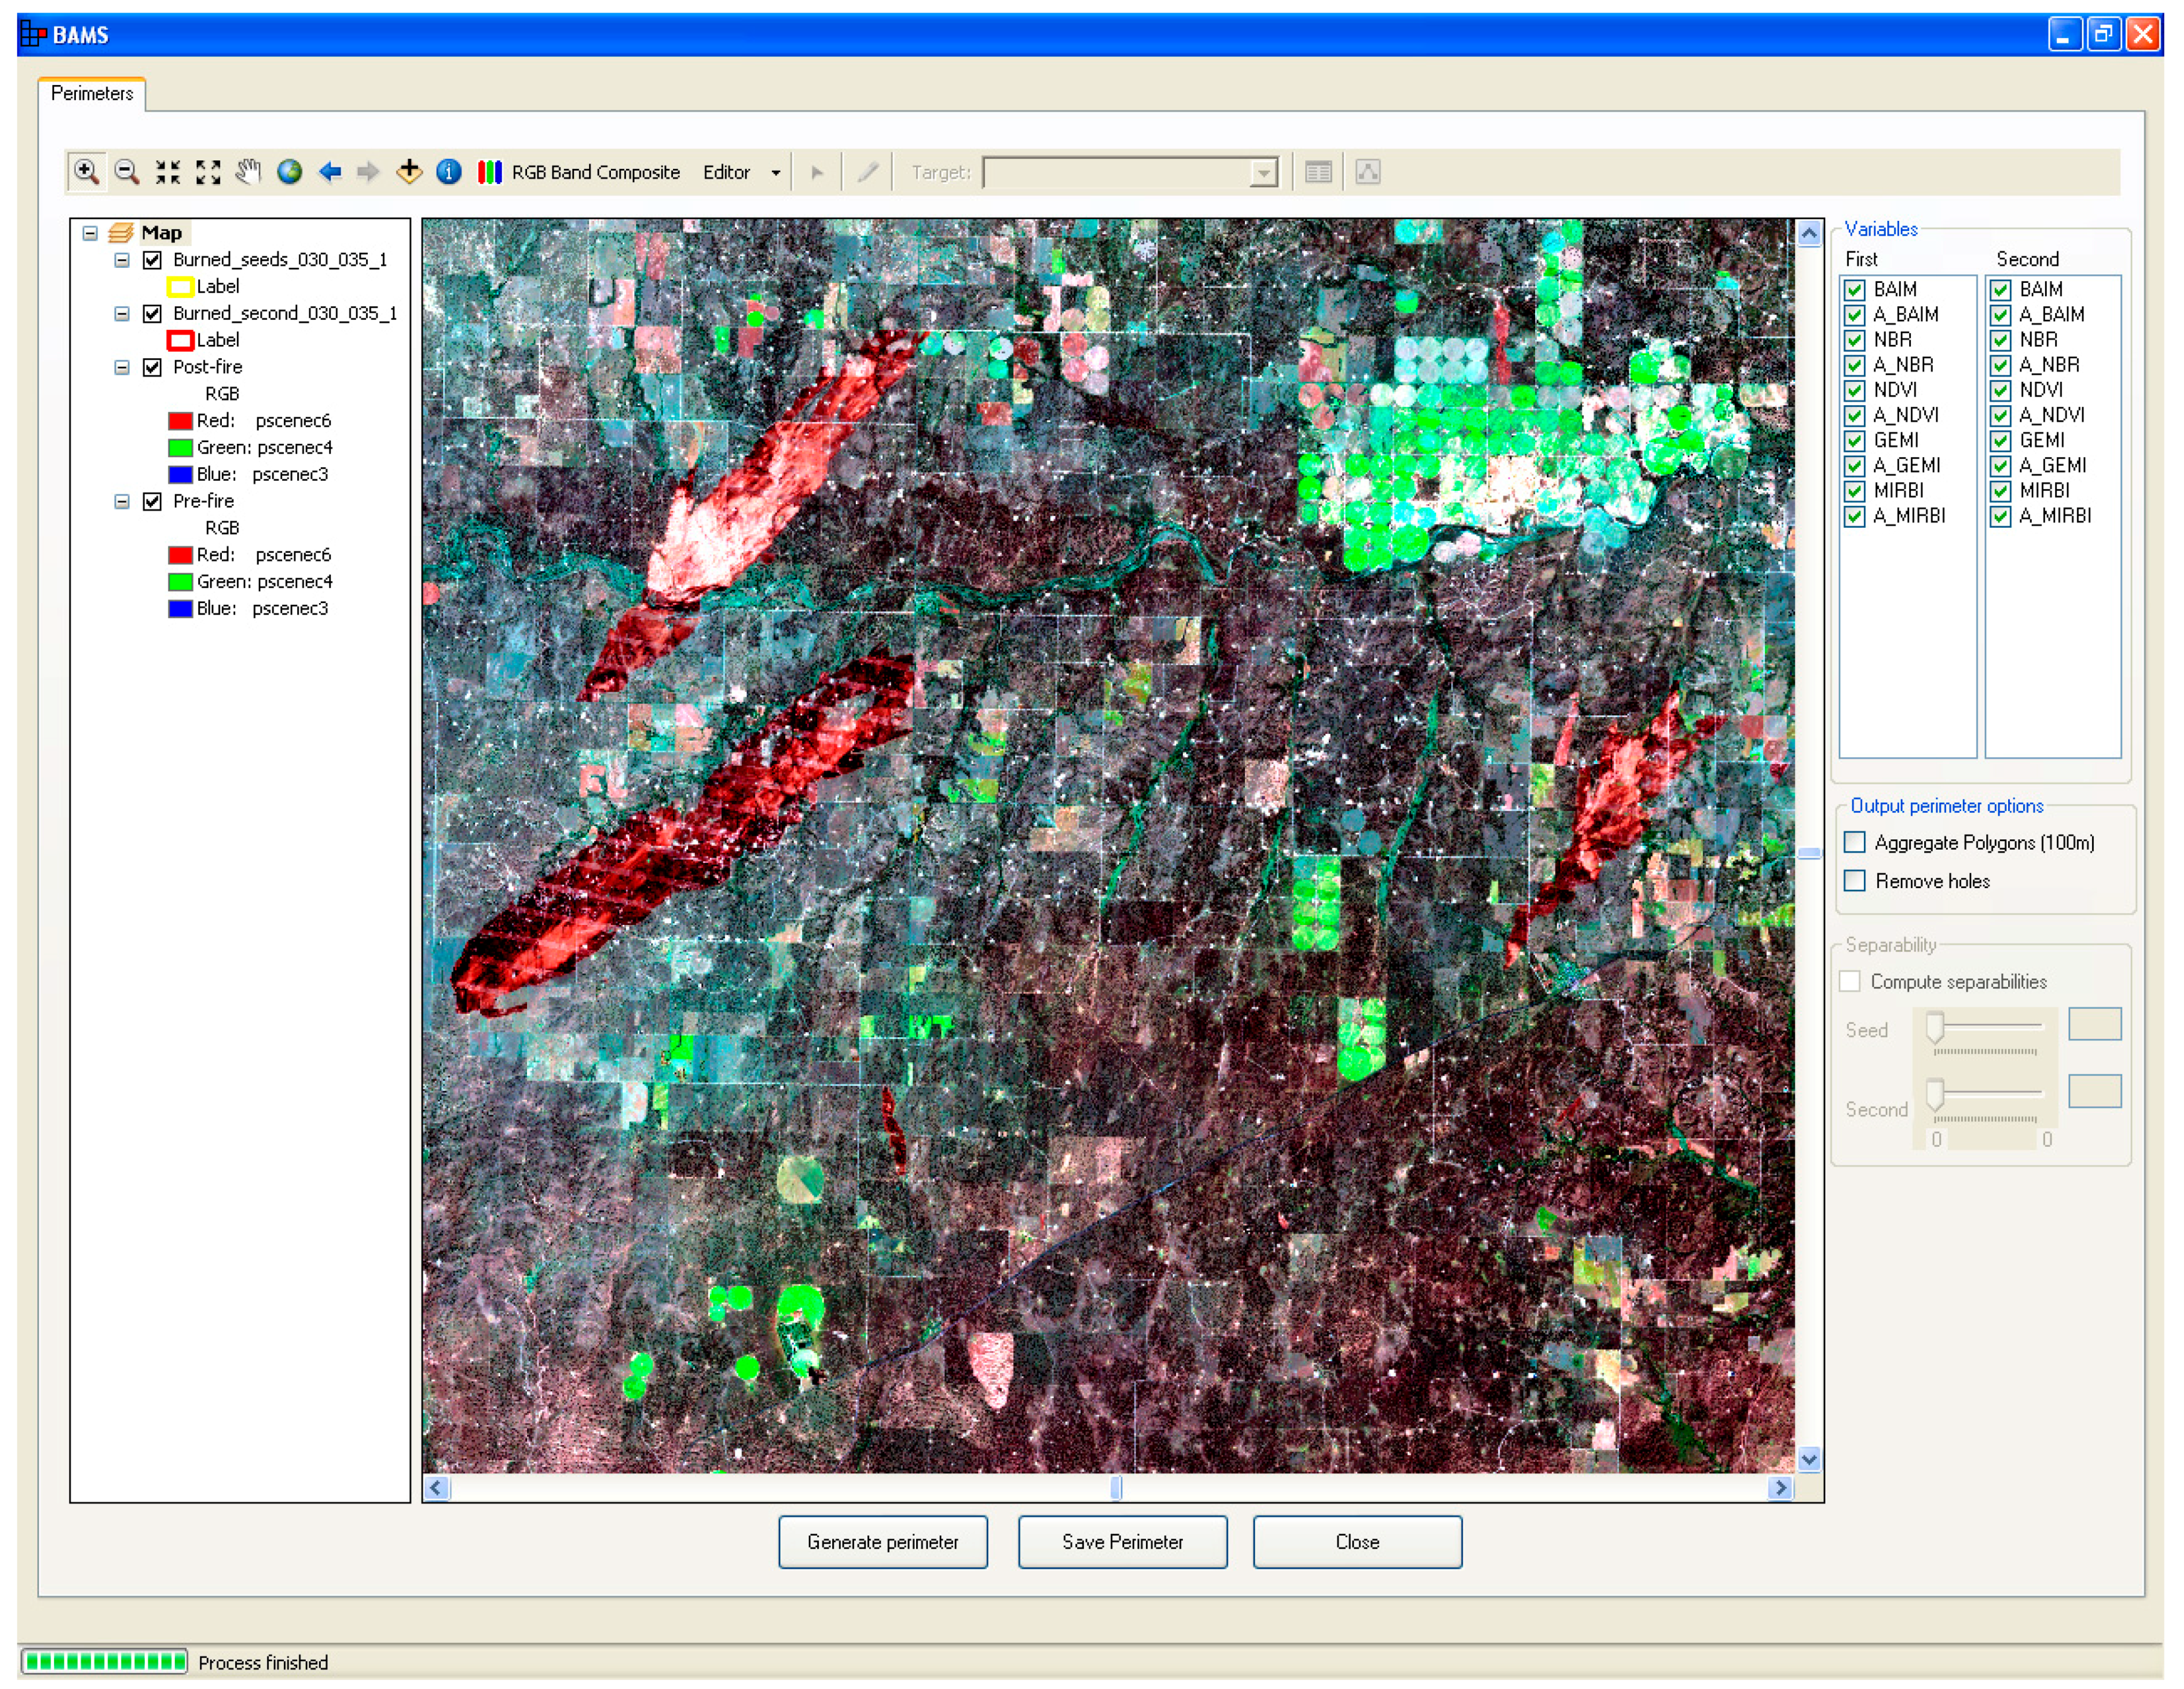Open the Editor dropdown menu

(741, 173)
